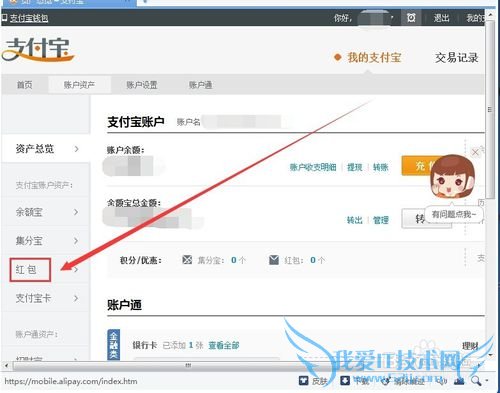Click 转出 link for 余额宝
Screen dimensions: 500x393
[354, 220]
